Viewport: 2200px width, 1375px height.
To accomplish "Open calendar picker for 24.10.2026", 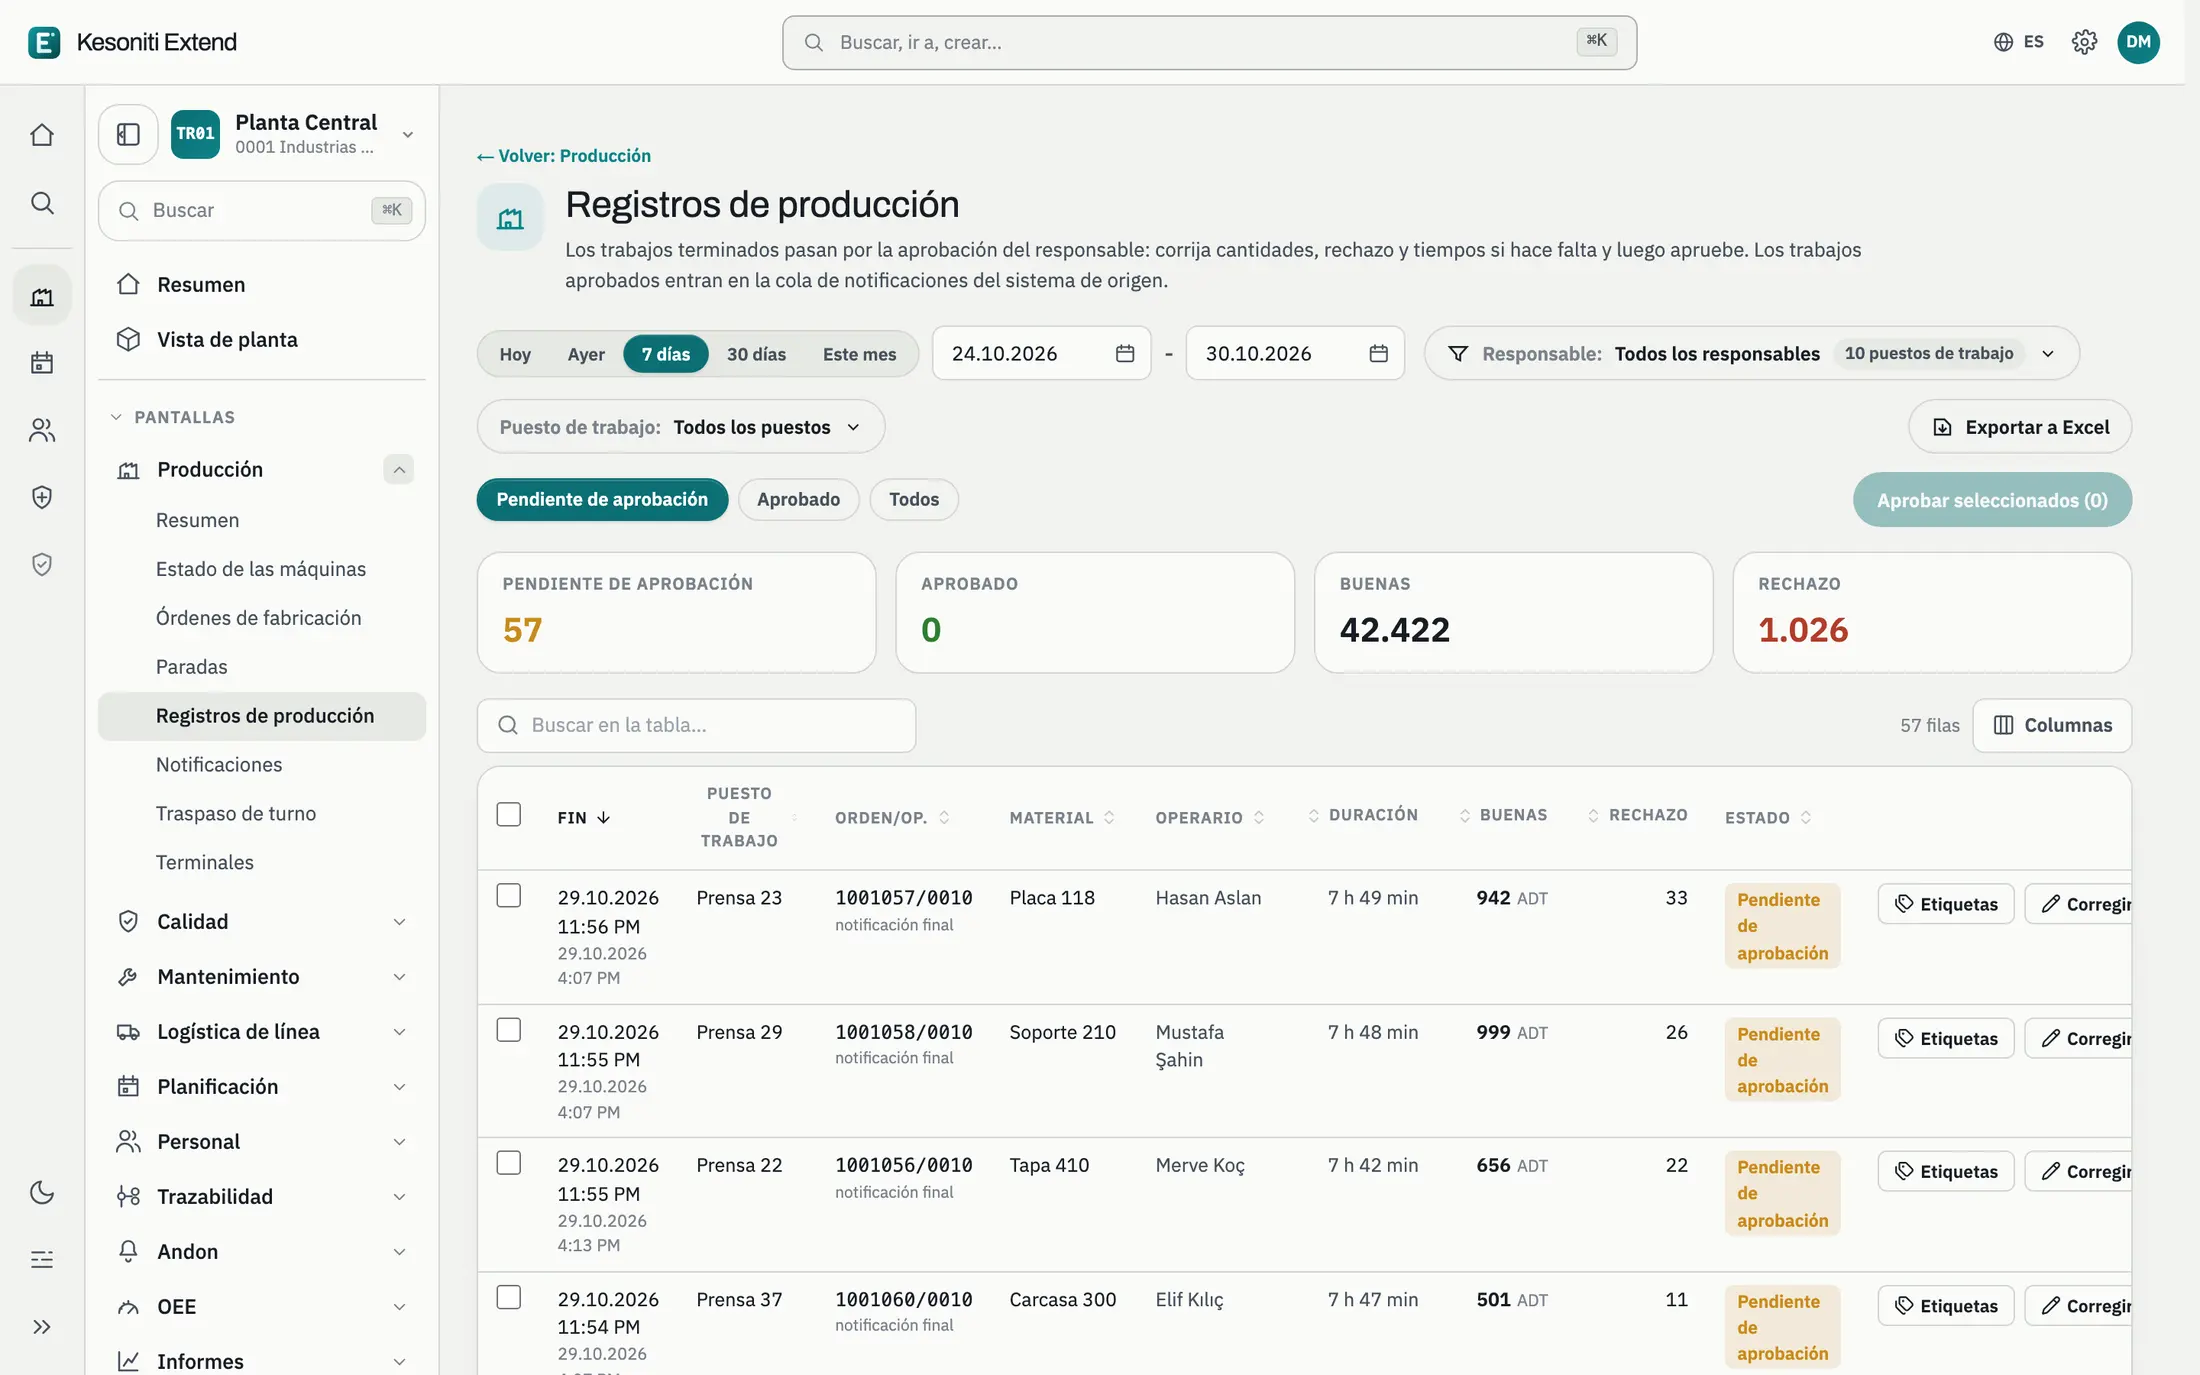I will [x=1125, y=353].
